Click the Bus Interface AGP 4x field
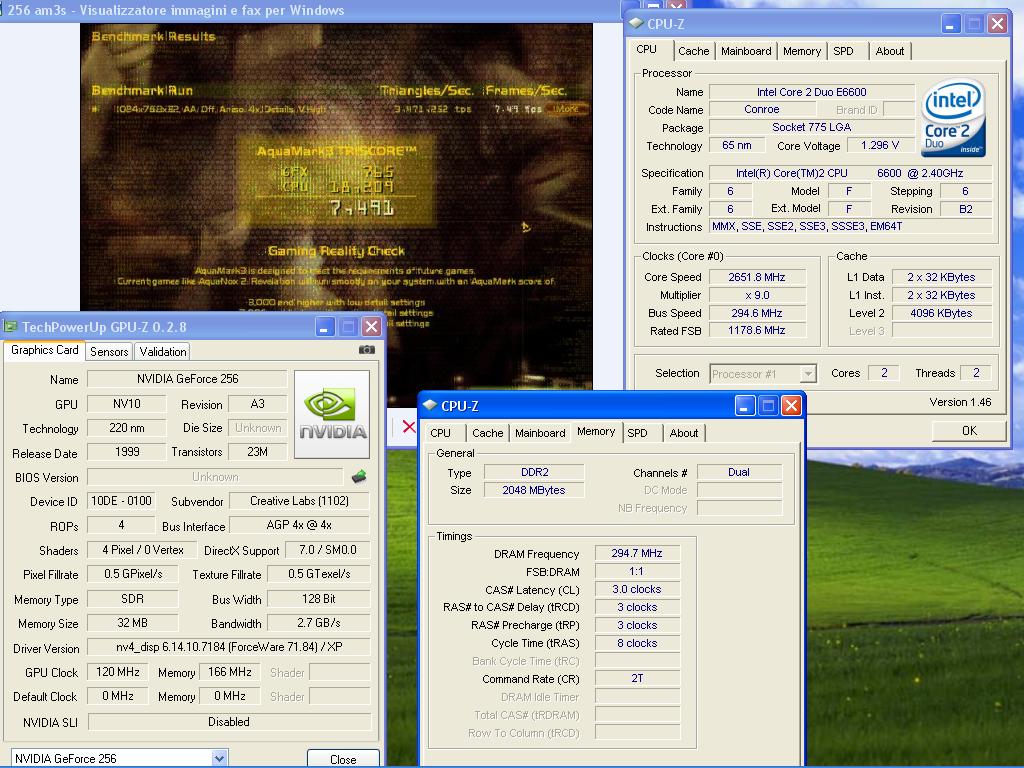 click(x=299, y=525)
